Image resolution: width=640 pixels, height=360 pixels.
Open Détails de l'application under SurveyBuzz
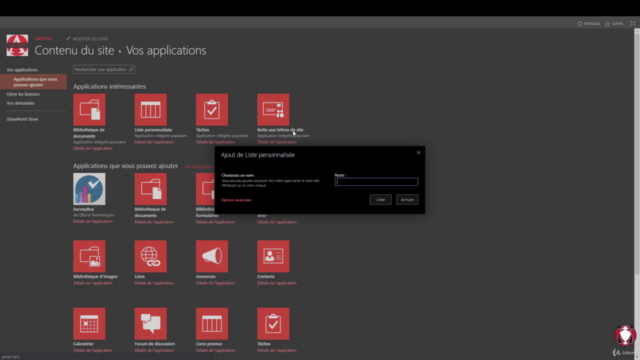(x=93, y=221)
